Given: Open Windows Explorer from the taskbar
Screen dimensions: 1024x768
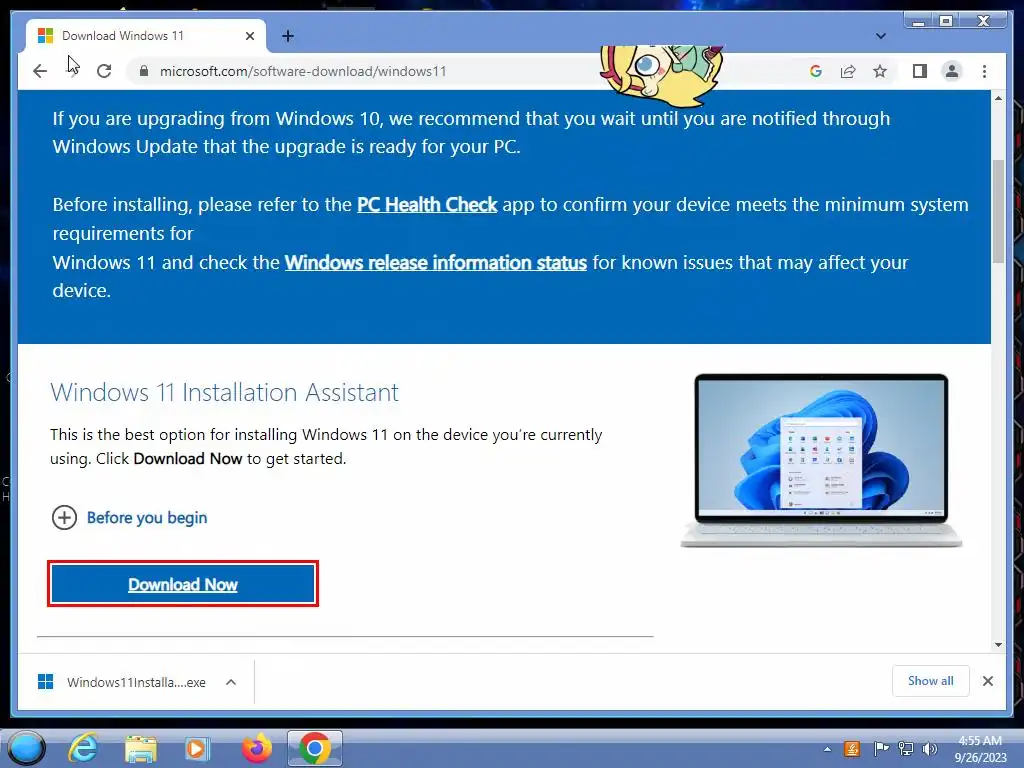Looking at the screenshot, I should click(140, 748).
